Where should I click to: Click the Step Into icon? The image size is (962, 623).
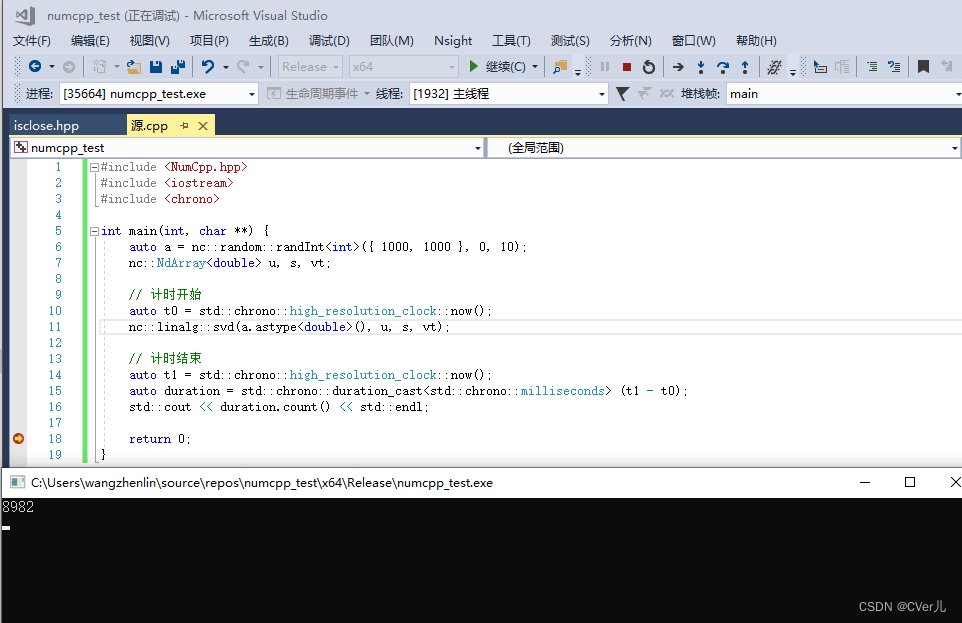click(x=701, y=66)
